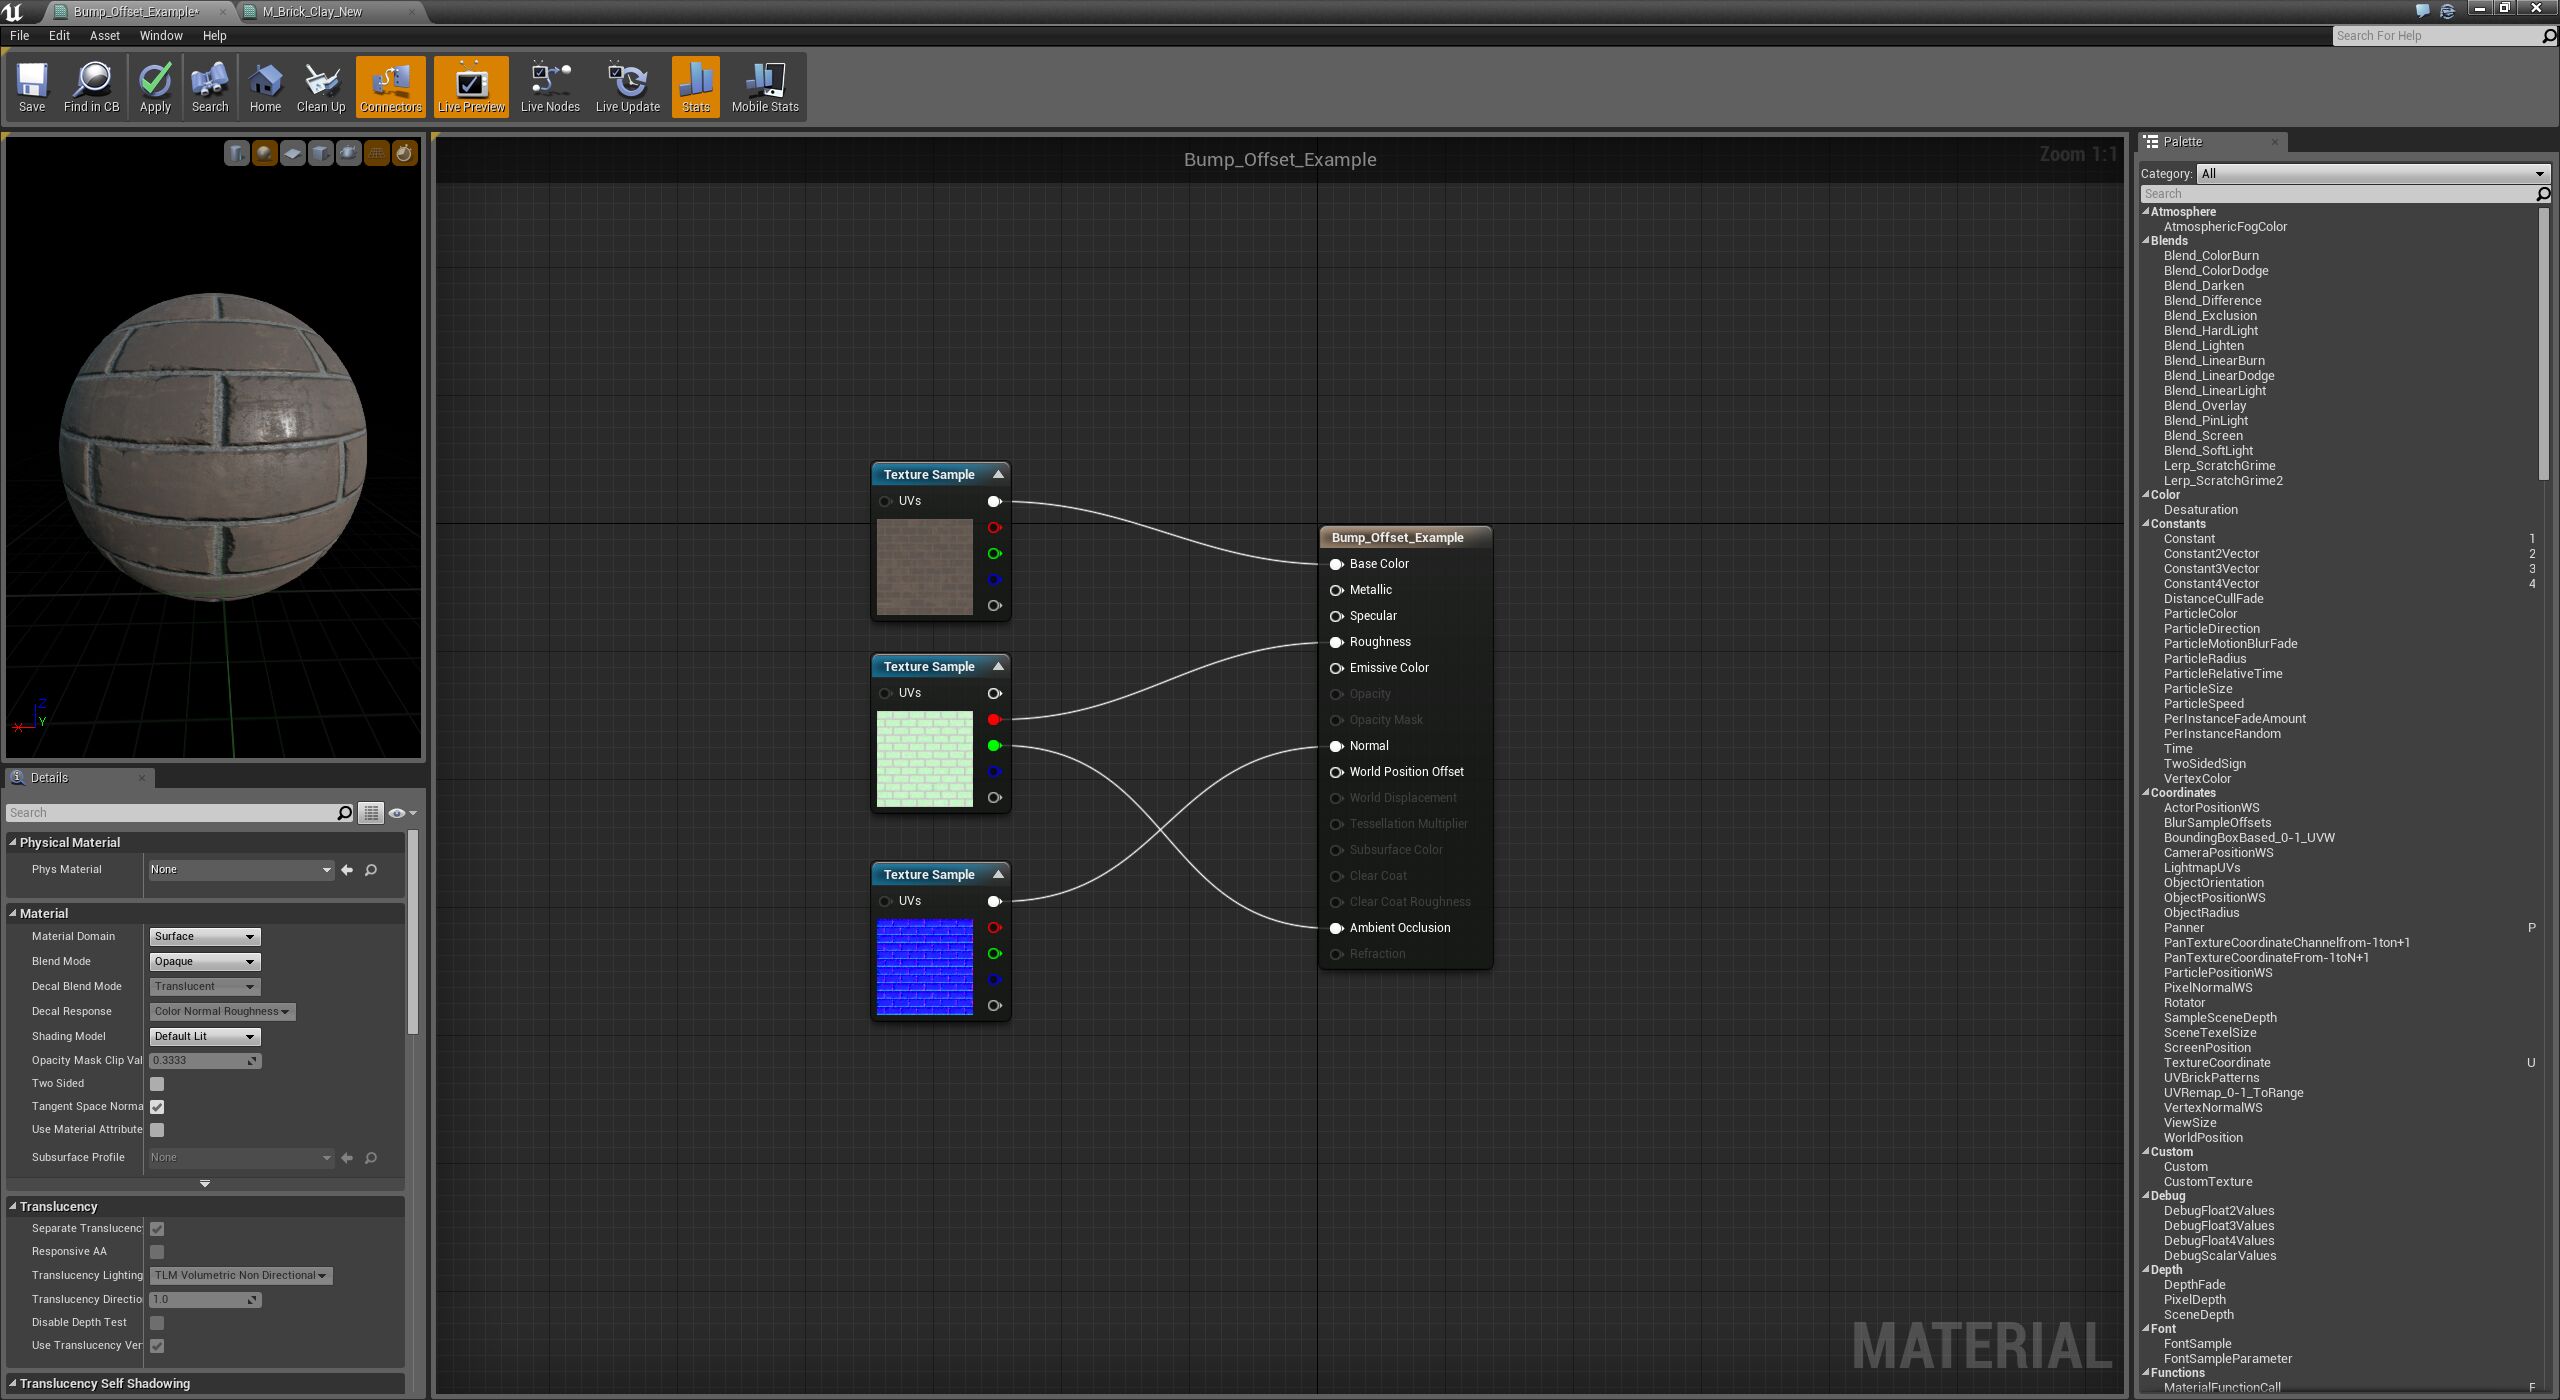Open the Mobile Stats toolbar icon
Screen dimensions: 2560x1400
coord(764,87)
